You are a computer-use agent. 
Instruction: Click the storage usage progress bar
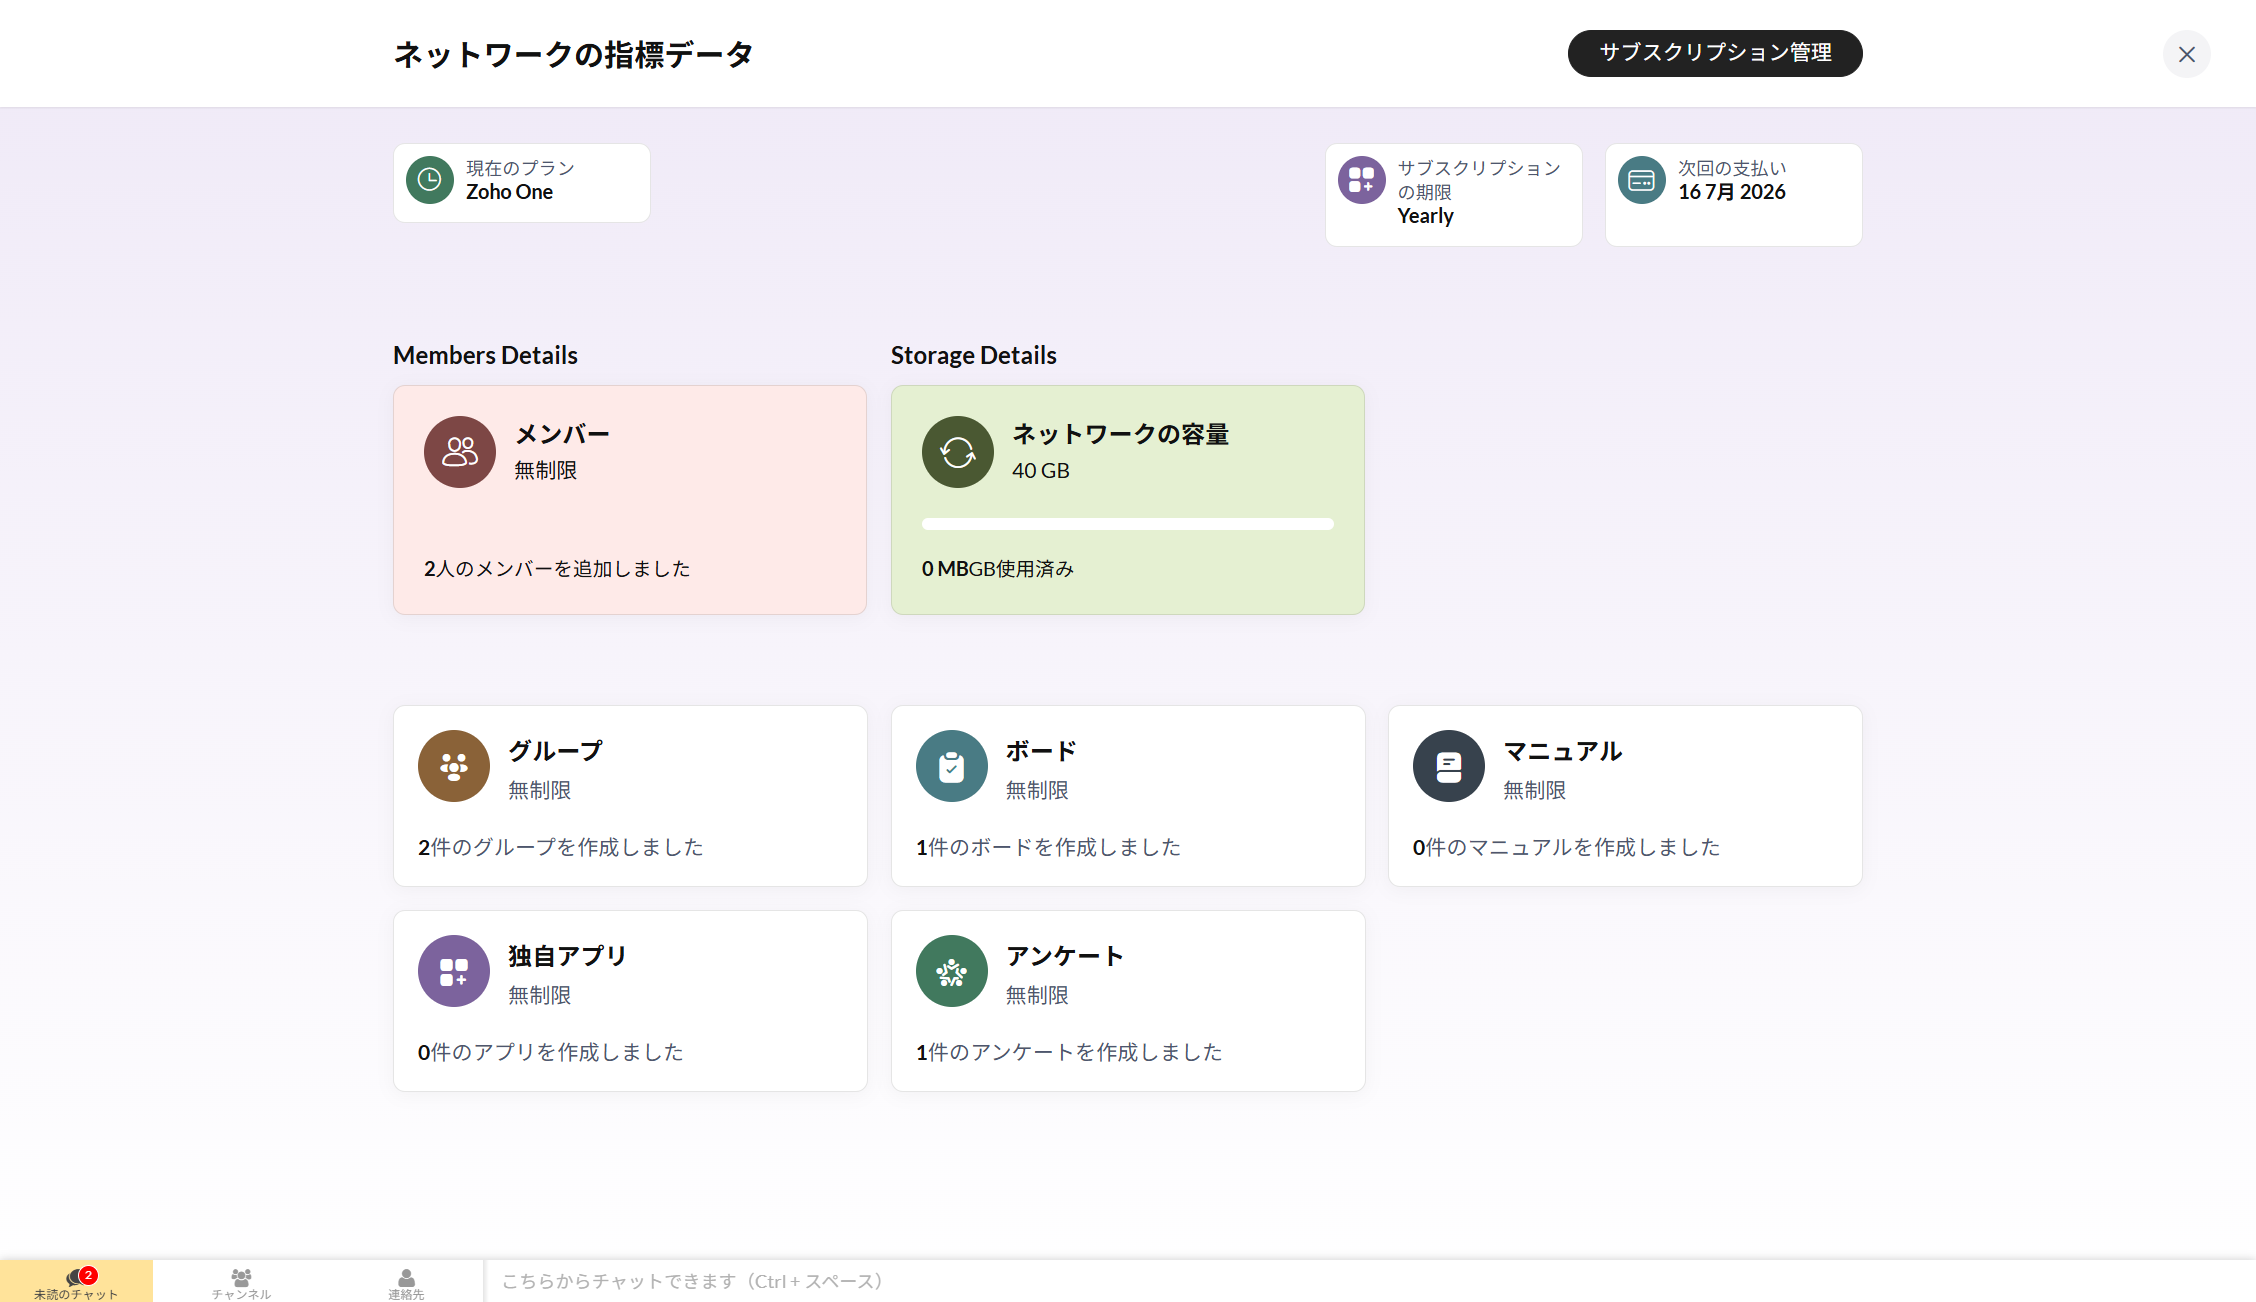coord(1127,524)
